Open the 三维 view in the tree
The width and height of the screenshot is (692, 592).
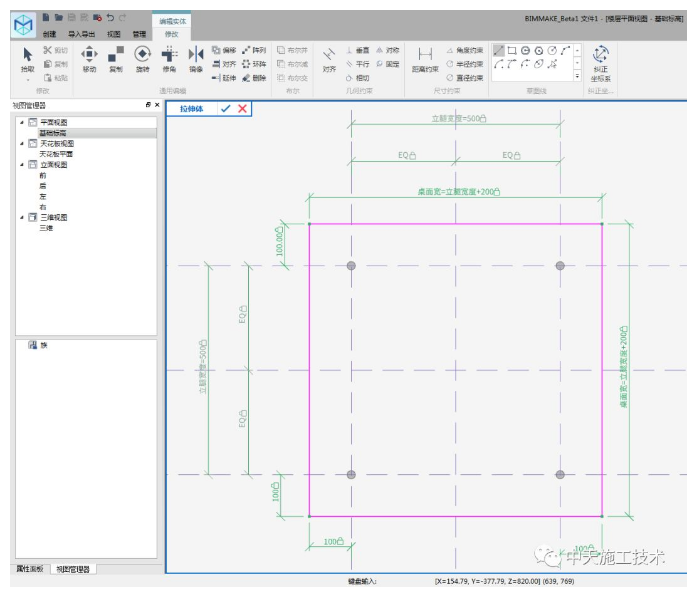pyautogui.click(x=46, y=228)
